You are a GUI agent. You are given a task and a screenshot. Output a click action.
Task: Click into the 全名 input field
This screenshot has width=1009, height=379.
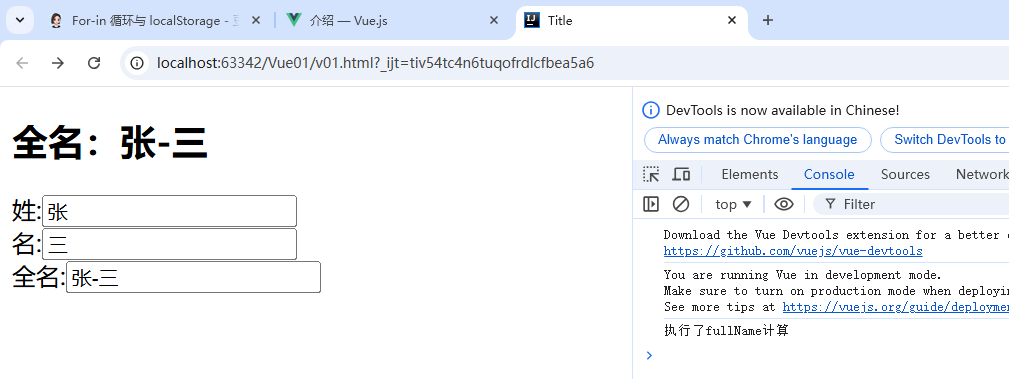coord(193,277)
